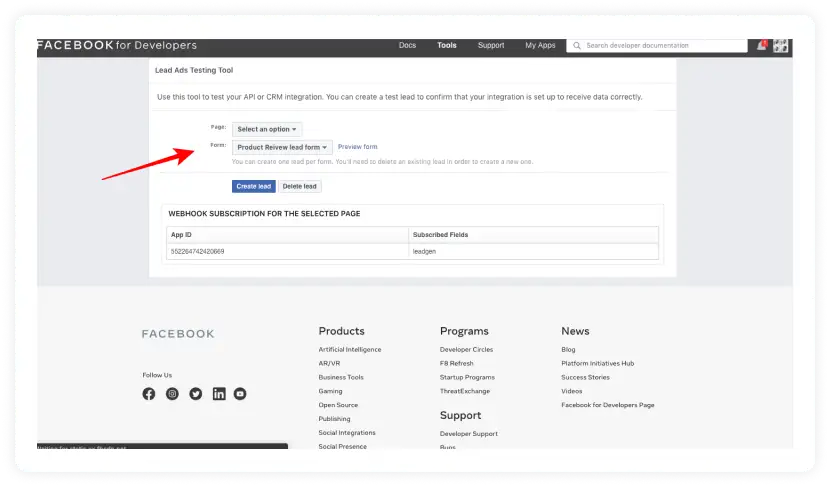Screen dimensions: 830x487
Task: Click the footer 'Programs' heading
Action: (464, 331)
